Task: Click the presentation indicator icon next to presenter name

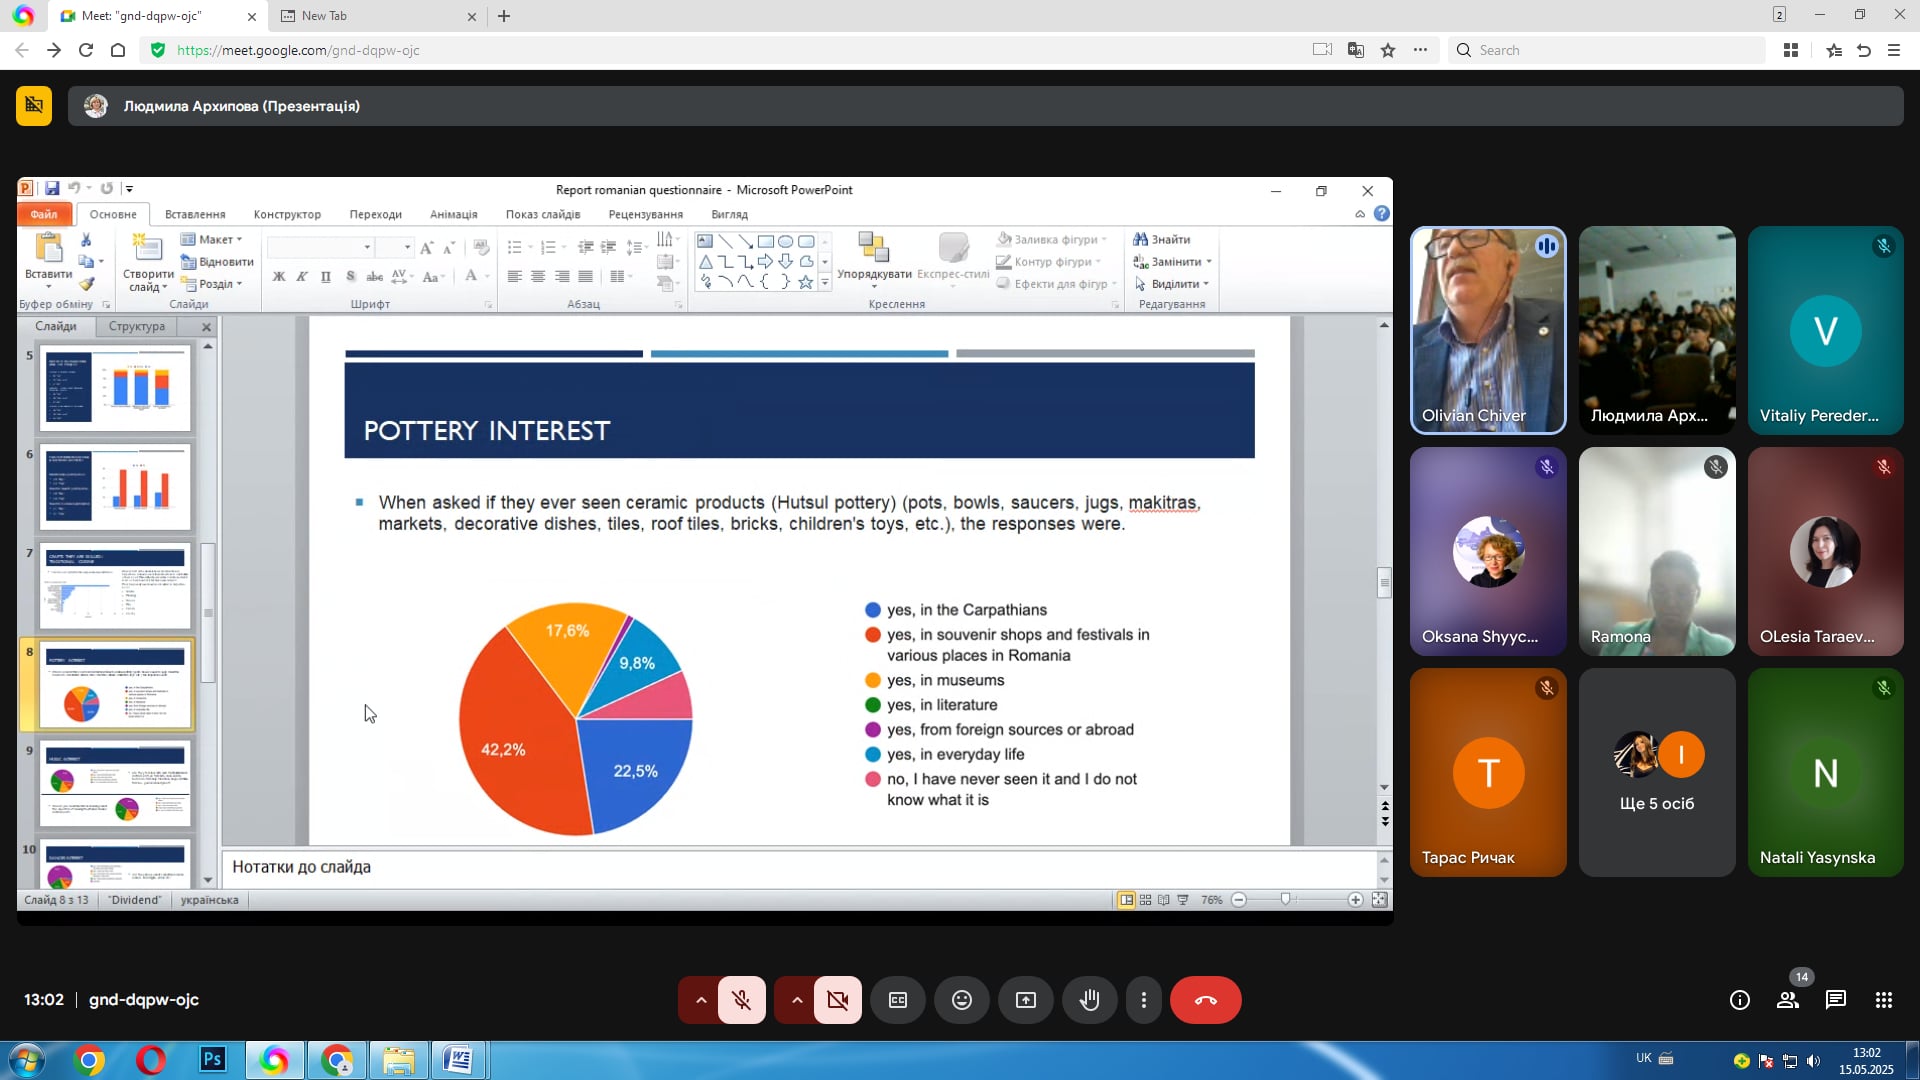Action: [34, 105]
